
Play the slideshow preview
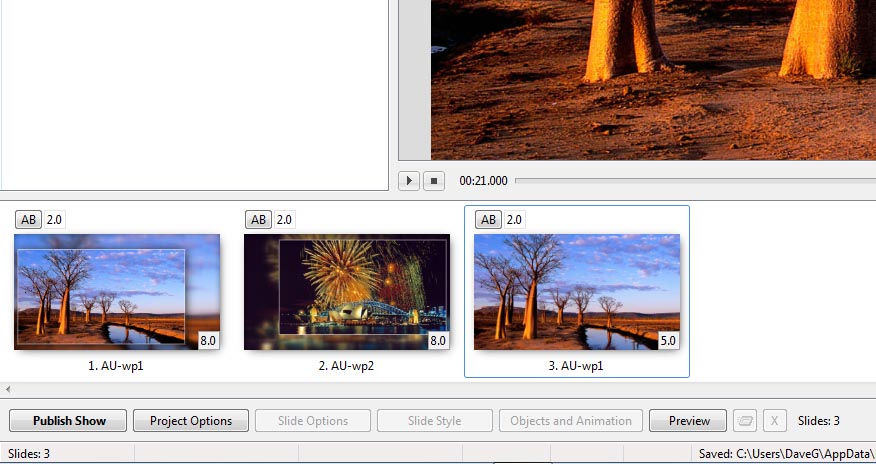click(409, 181)
